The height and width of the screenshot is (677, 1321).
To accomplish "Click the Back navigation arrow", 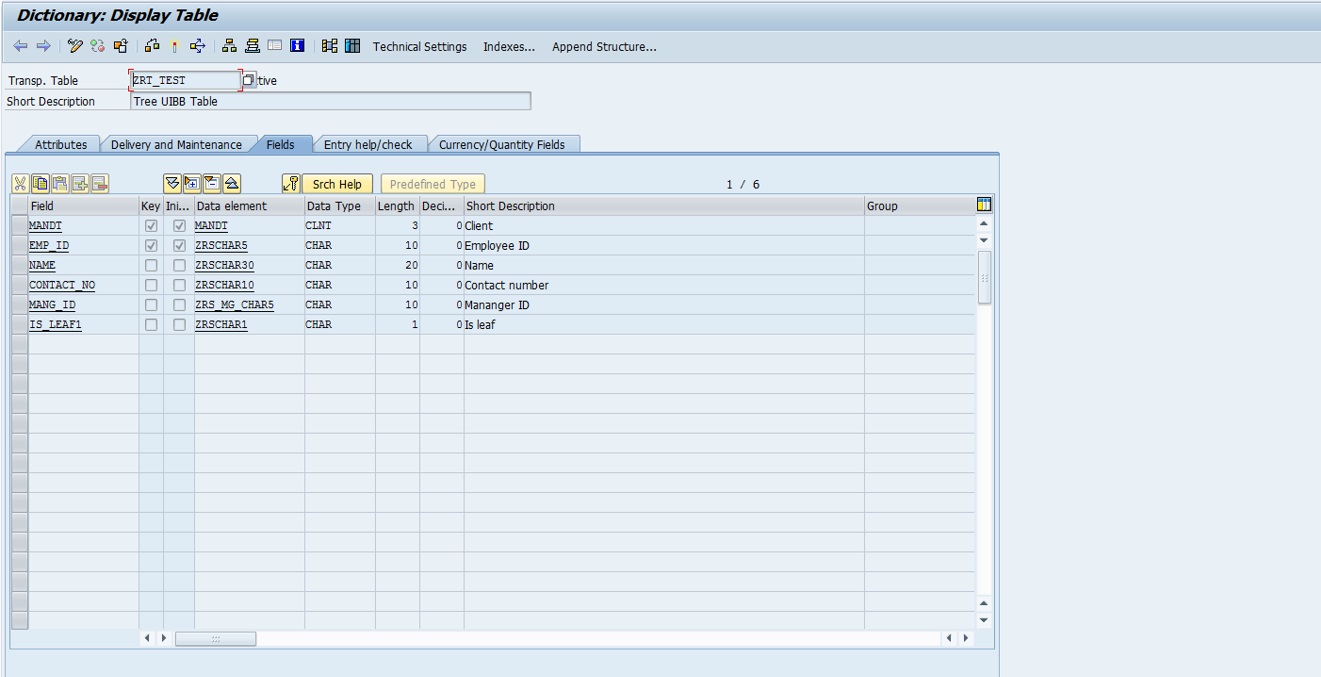I will 21,46.
